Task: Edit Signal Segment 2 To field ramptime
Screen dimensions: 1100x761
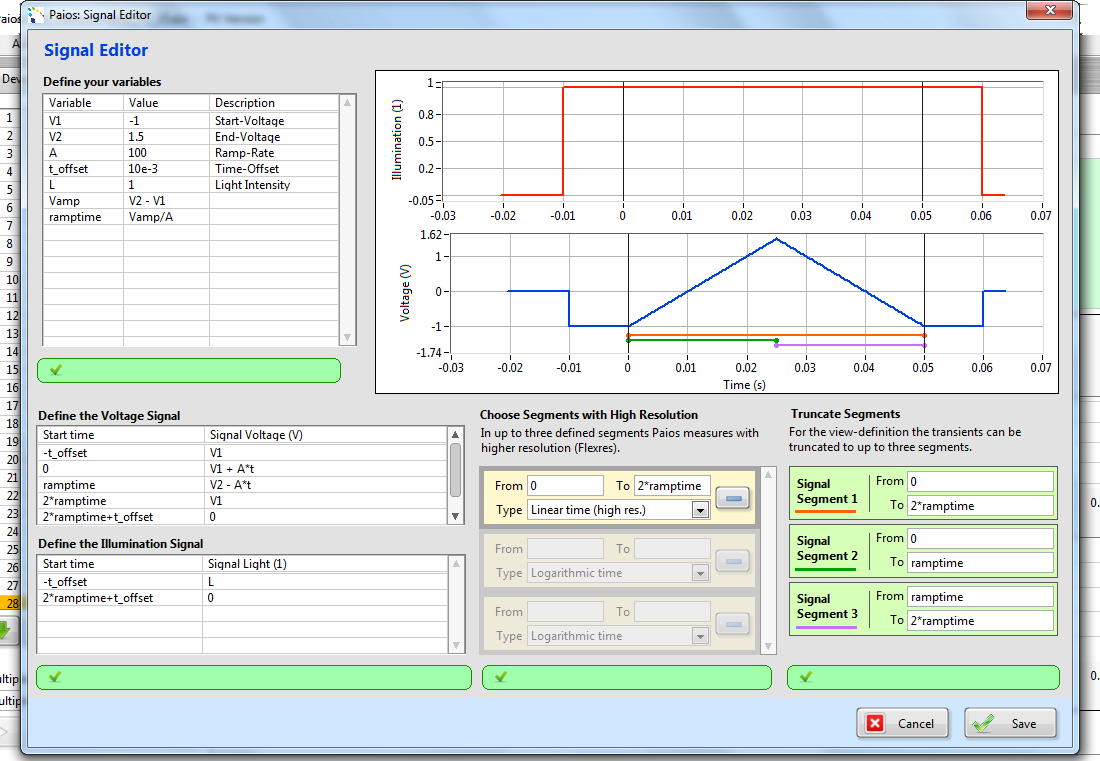Action: pyautogui.click(x=980, y=563)
